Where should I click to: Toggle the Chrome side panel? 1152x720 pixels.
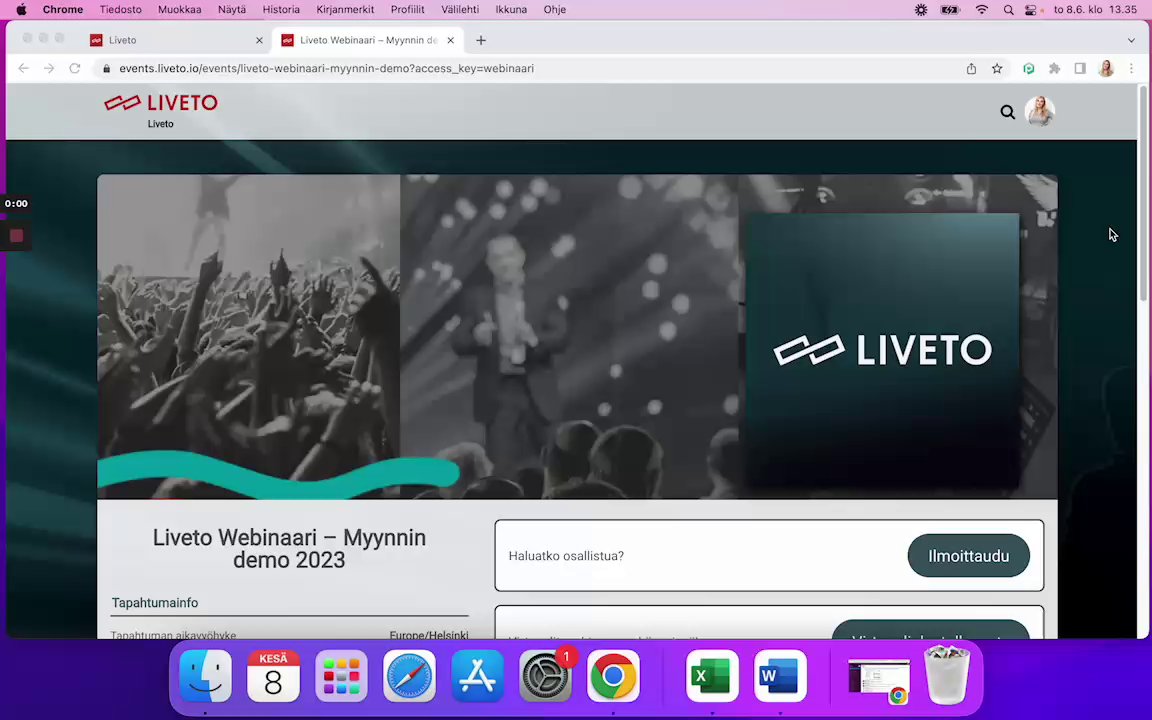(1080, 68)
